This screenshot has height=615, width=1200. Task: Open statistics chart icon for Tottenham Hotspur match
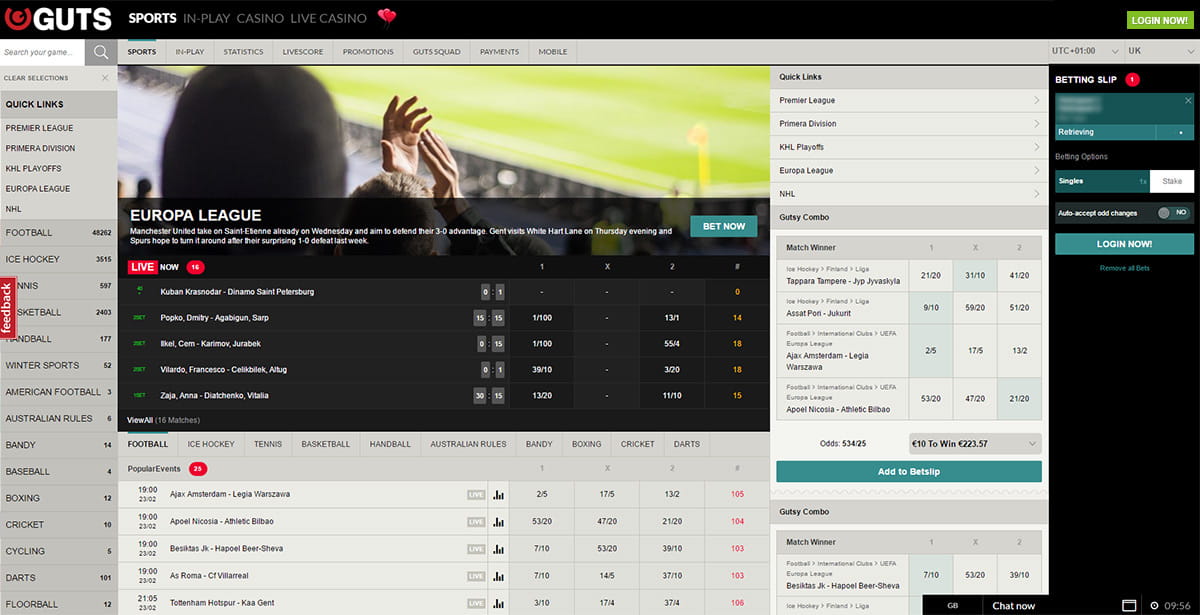tap(499, 602)
